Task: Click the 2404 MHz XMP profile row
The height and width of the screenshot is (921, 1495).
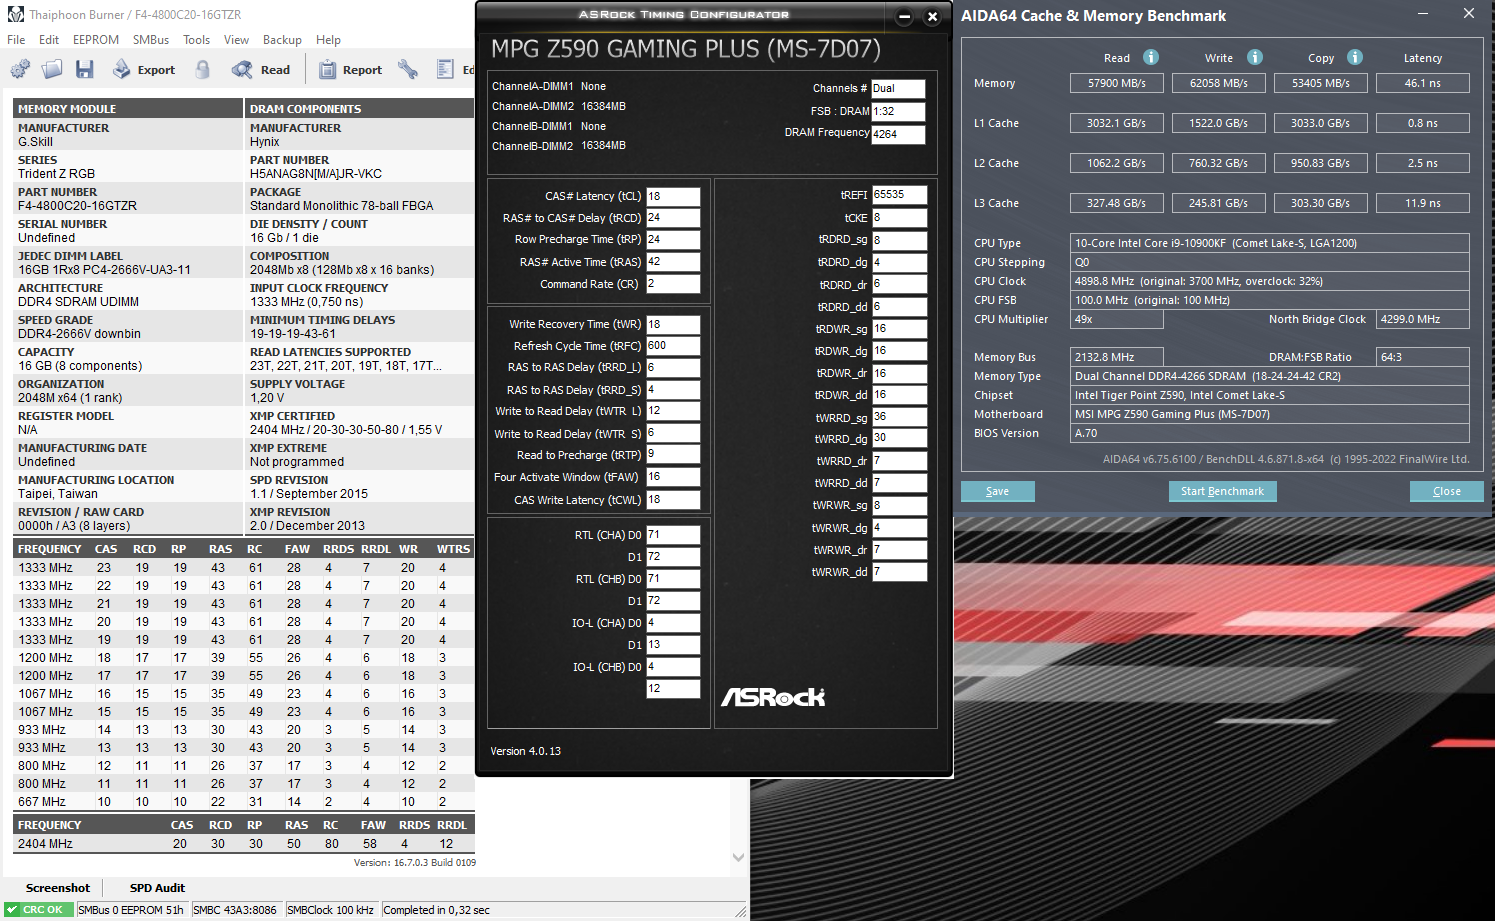Action: tap(243, 844)
